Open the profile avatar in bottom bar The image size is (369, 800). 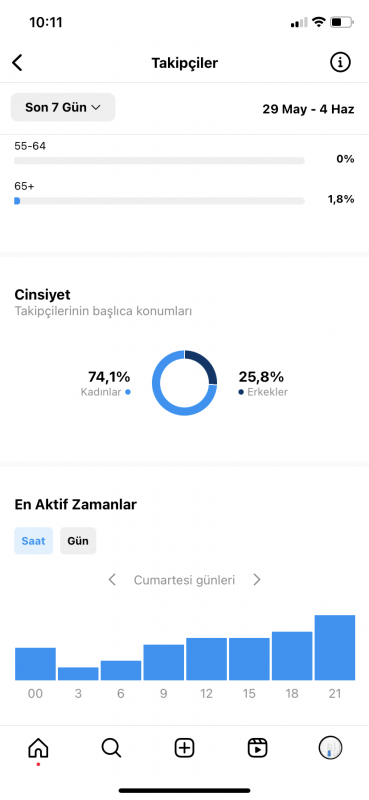pos(331,748)
